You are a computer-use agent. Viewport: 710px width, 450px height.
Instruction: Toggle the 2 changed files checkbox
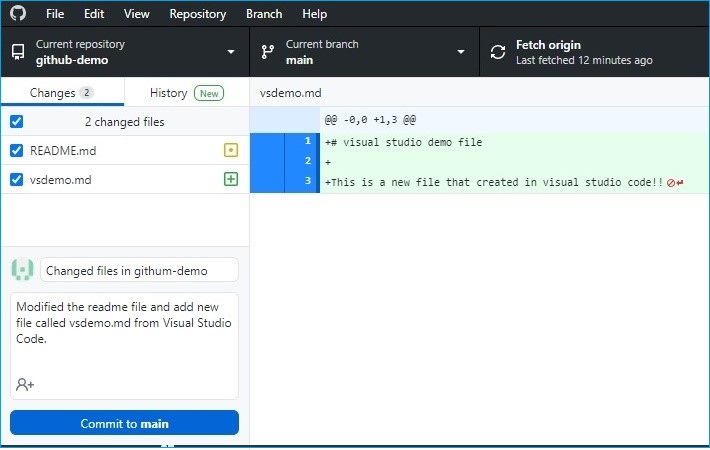[16, 122]
